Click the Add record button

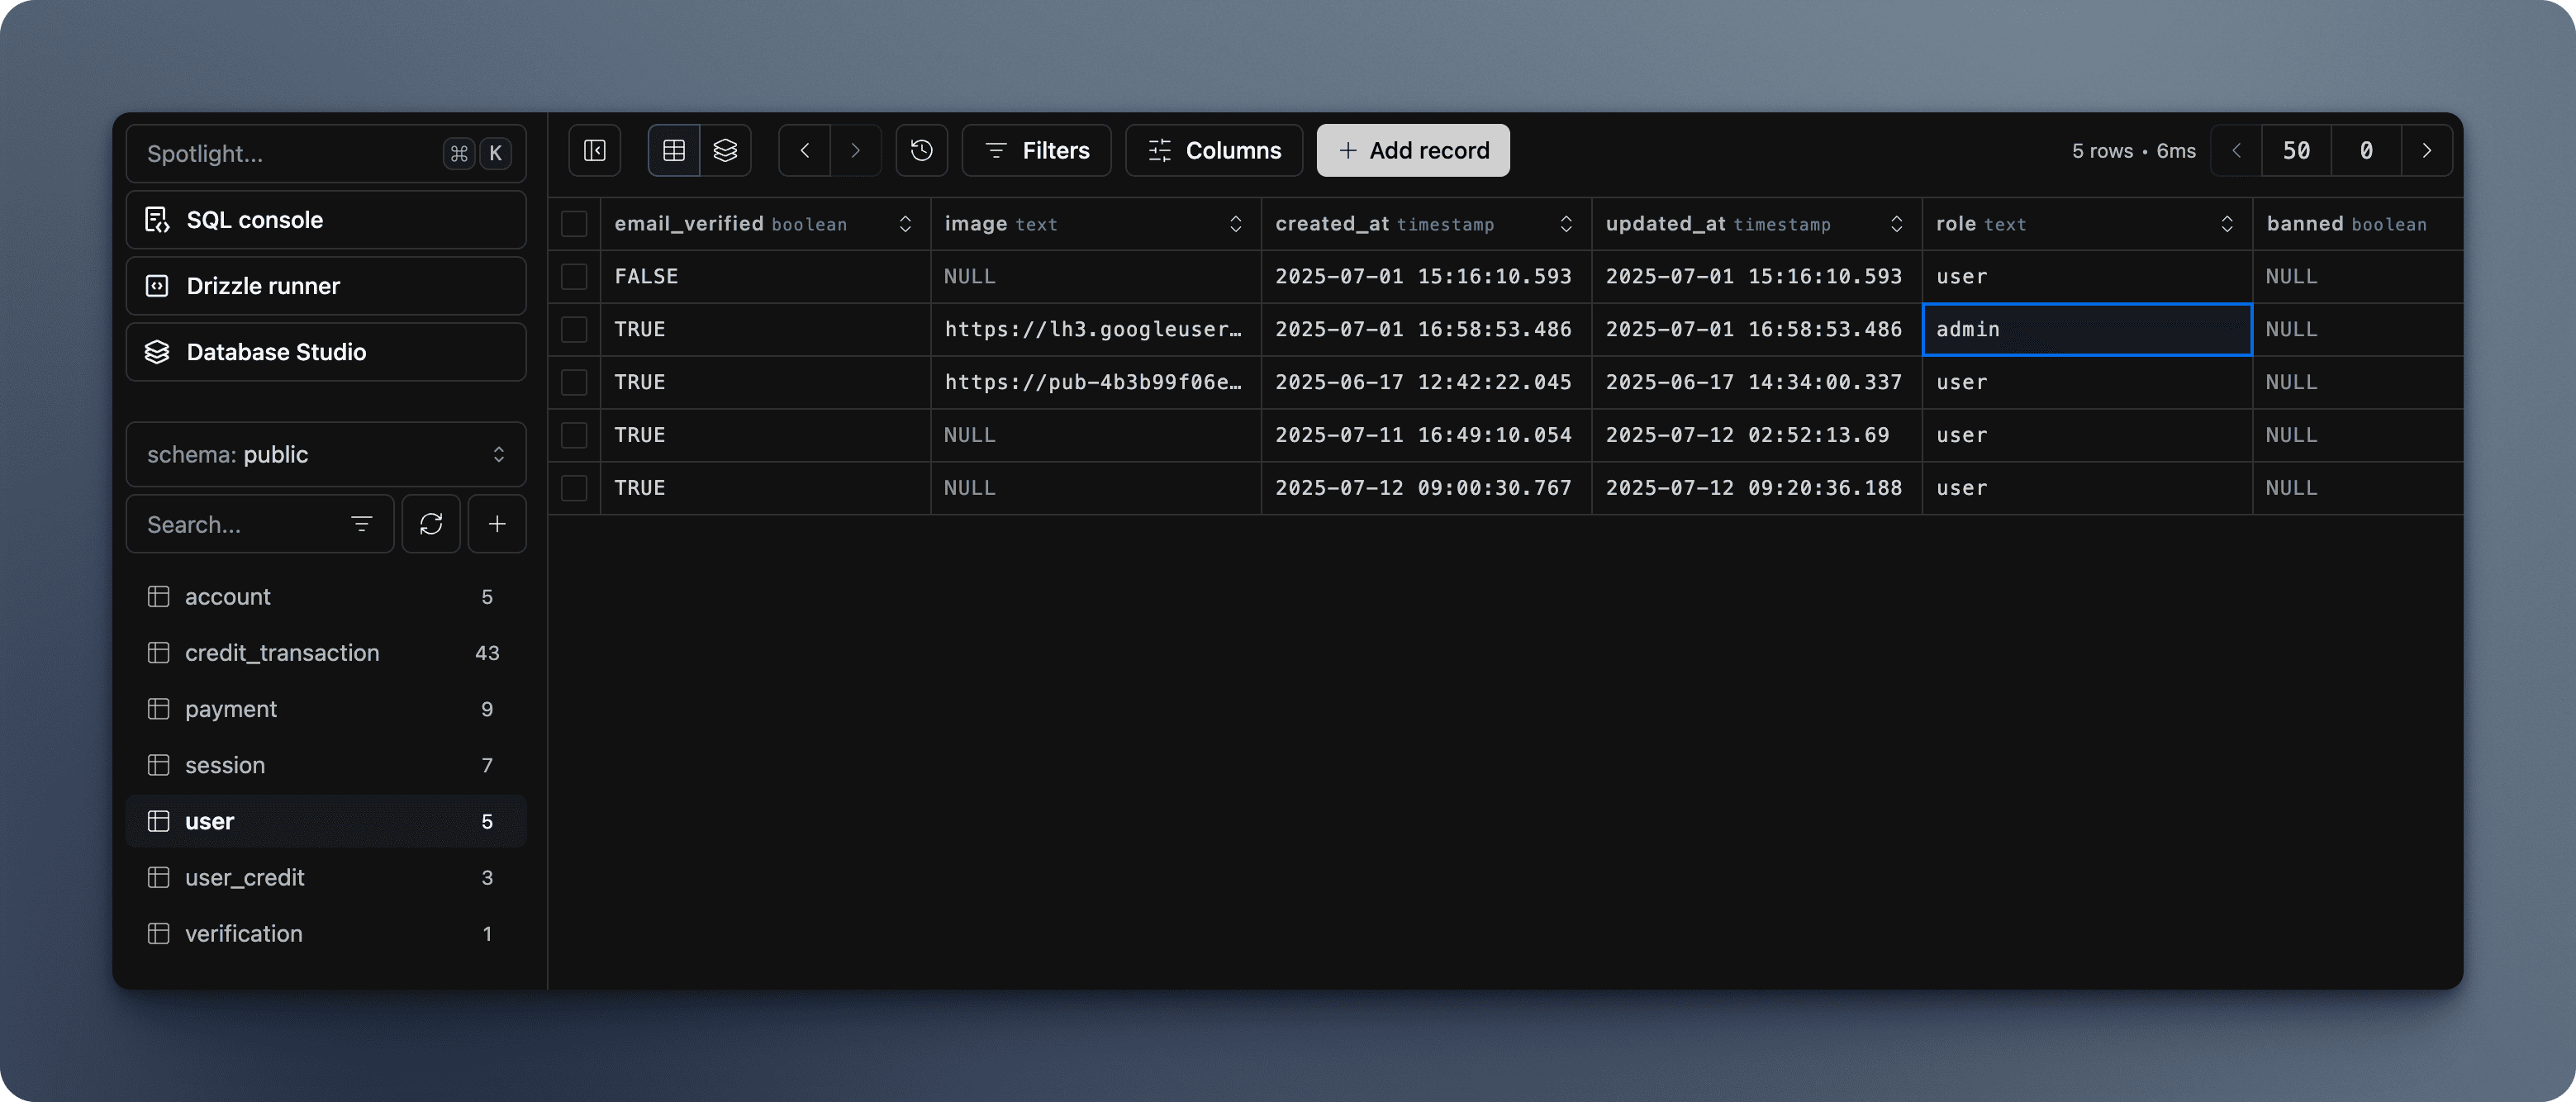coord(1412,151)
